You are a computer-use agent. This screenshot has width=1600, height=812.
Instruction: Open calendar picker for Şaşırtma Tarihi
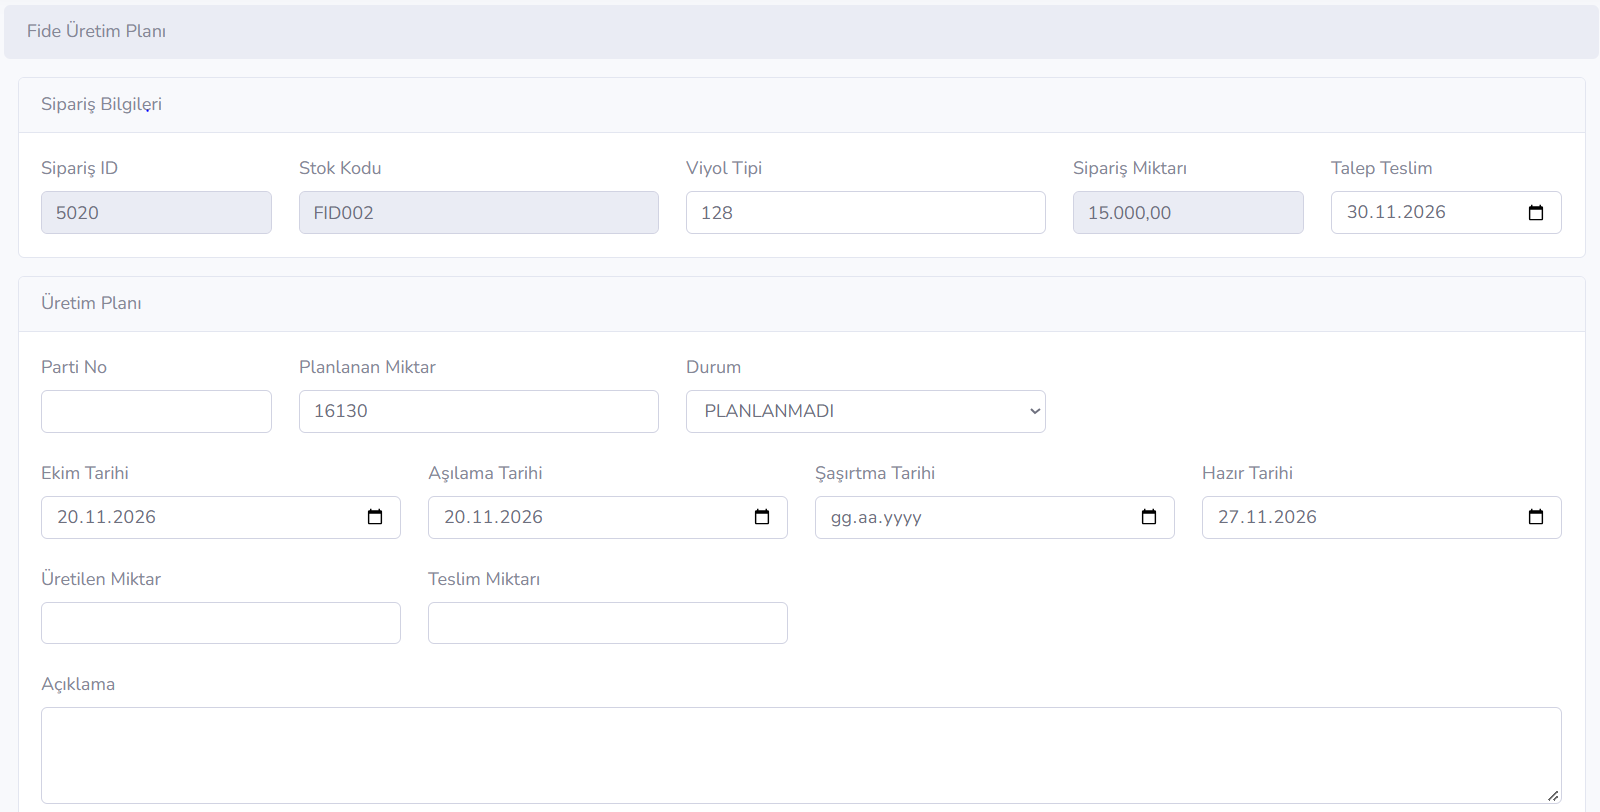[1149, 517]
